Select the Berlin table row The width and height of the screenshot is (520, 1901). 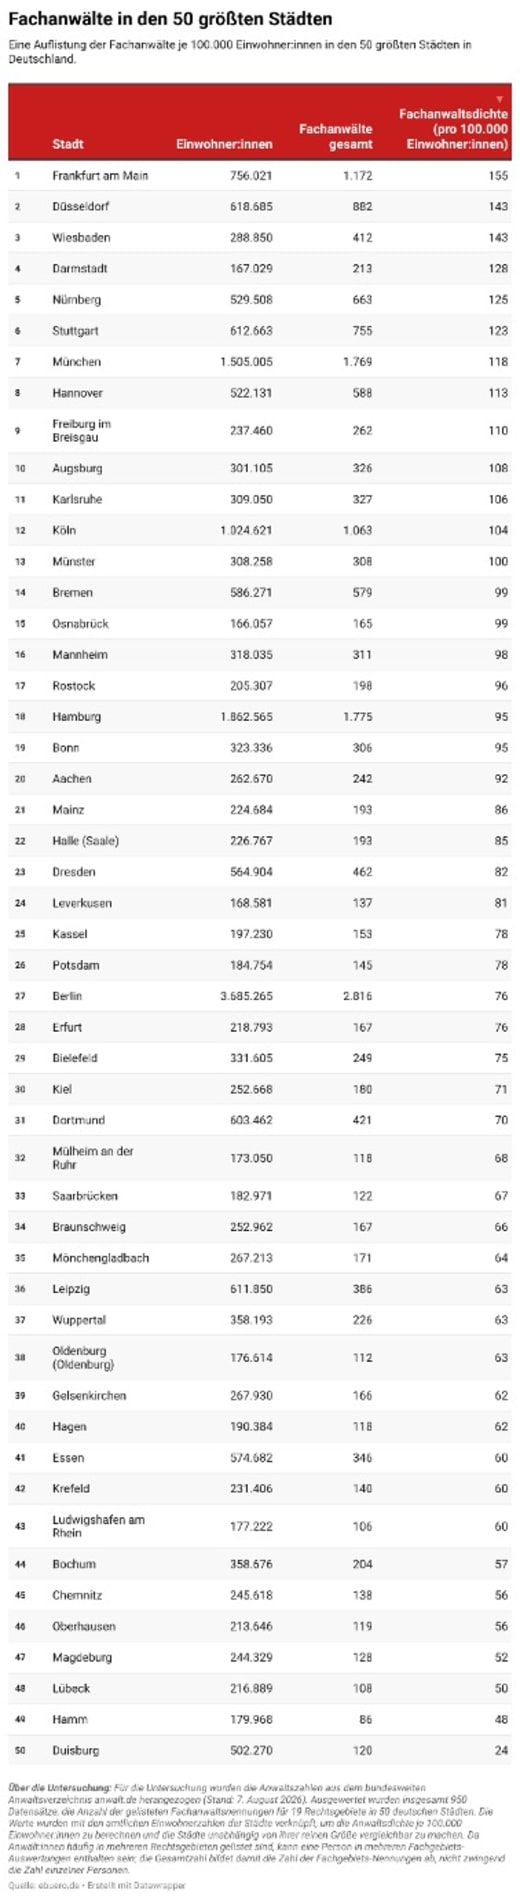pyautogui.click(x=260, y=996)
